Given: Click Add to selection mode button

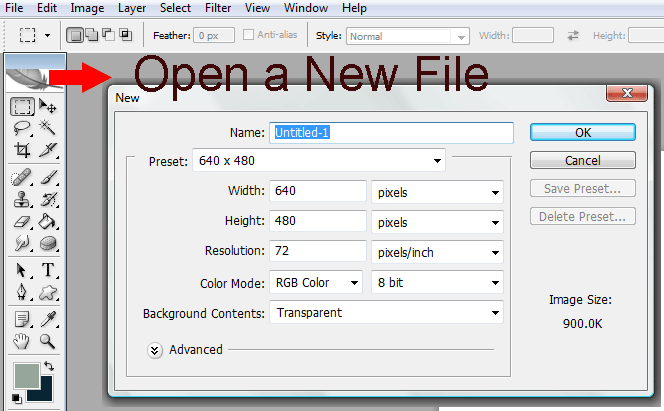Looking at the screenshot, I should [x=91, y=35].
